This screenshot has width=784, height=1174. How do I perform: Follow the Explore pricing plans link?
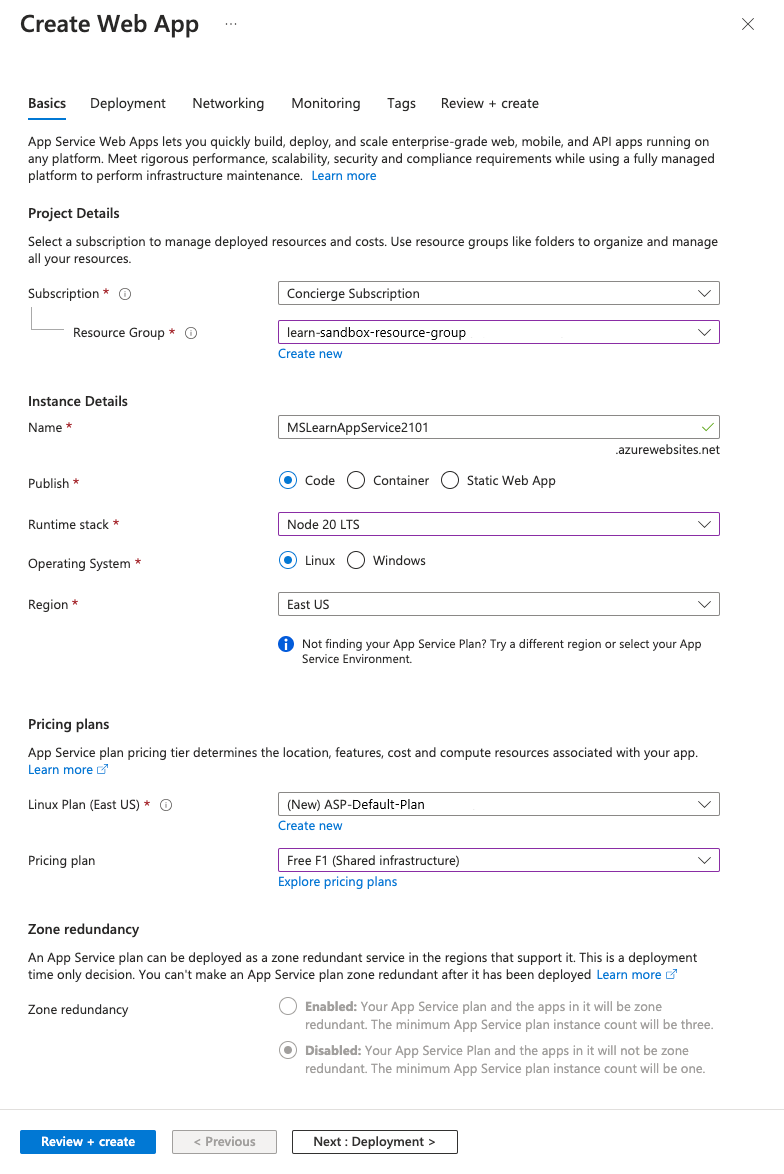337,882
